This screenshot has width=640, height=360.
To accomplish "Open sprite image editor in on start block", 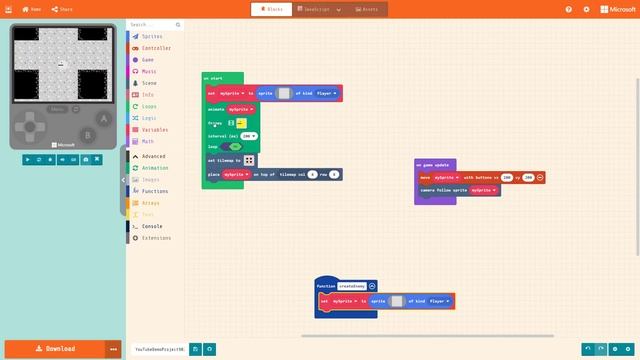I will [x=284, y=93].
